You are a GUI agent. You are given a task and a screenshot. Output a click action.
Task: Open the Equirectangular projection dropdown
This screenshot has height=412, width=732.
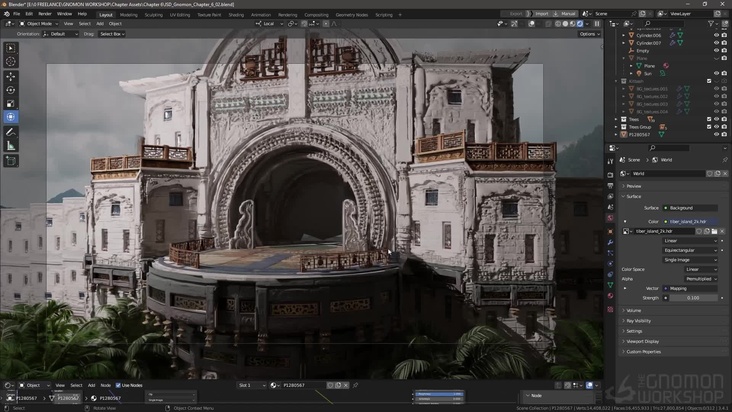(690, 250)
